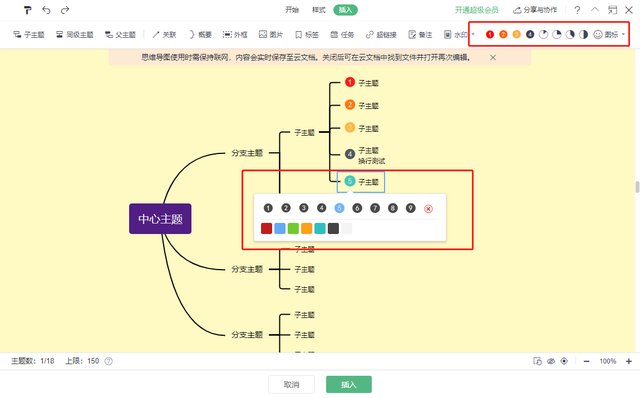Apply orange priority 2 icon from toolbar

[x=503, y=35]
